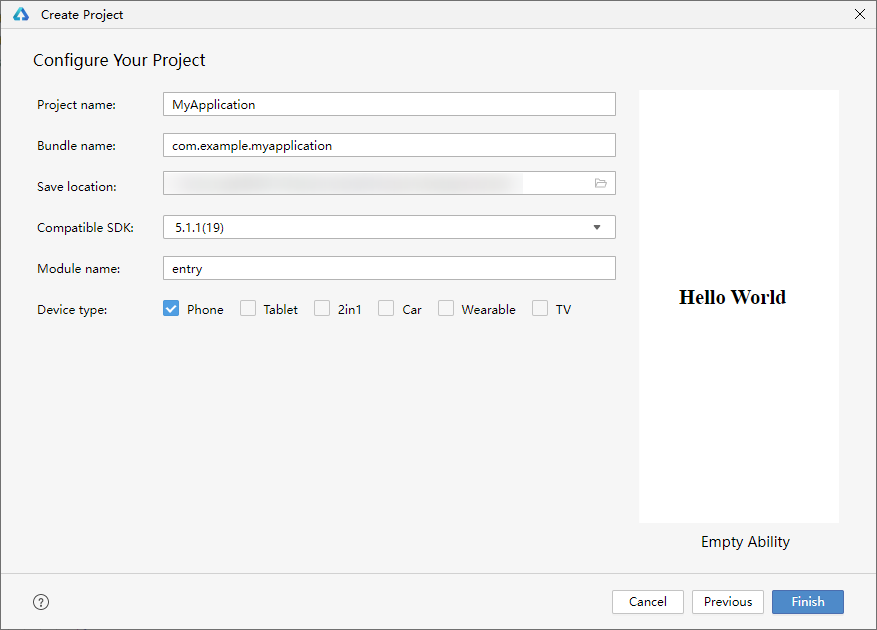The height and width of the screenshot is (630, 877).
Task: Enable the Wearable device type
Action: 446,308
